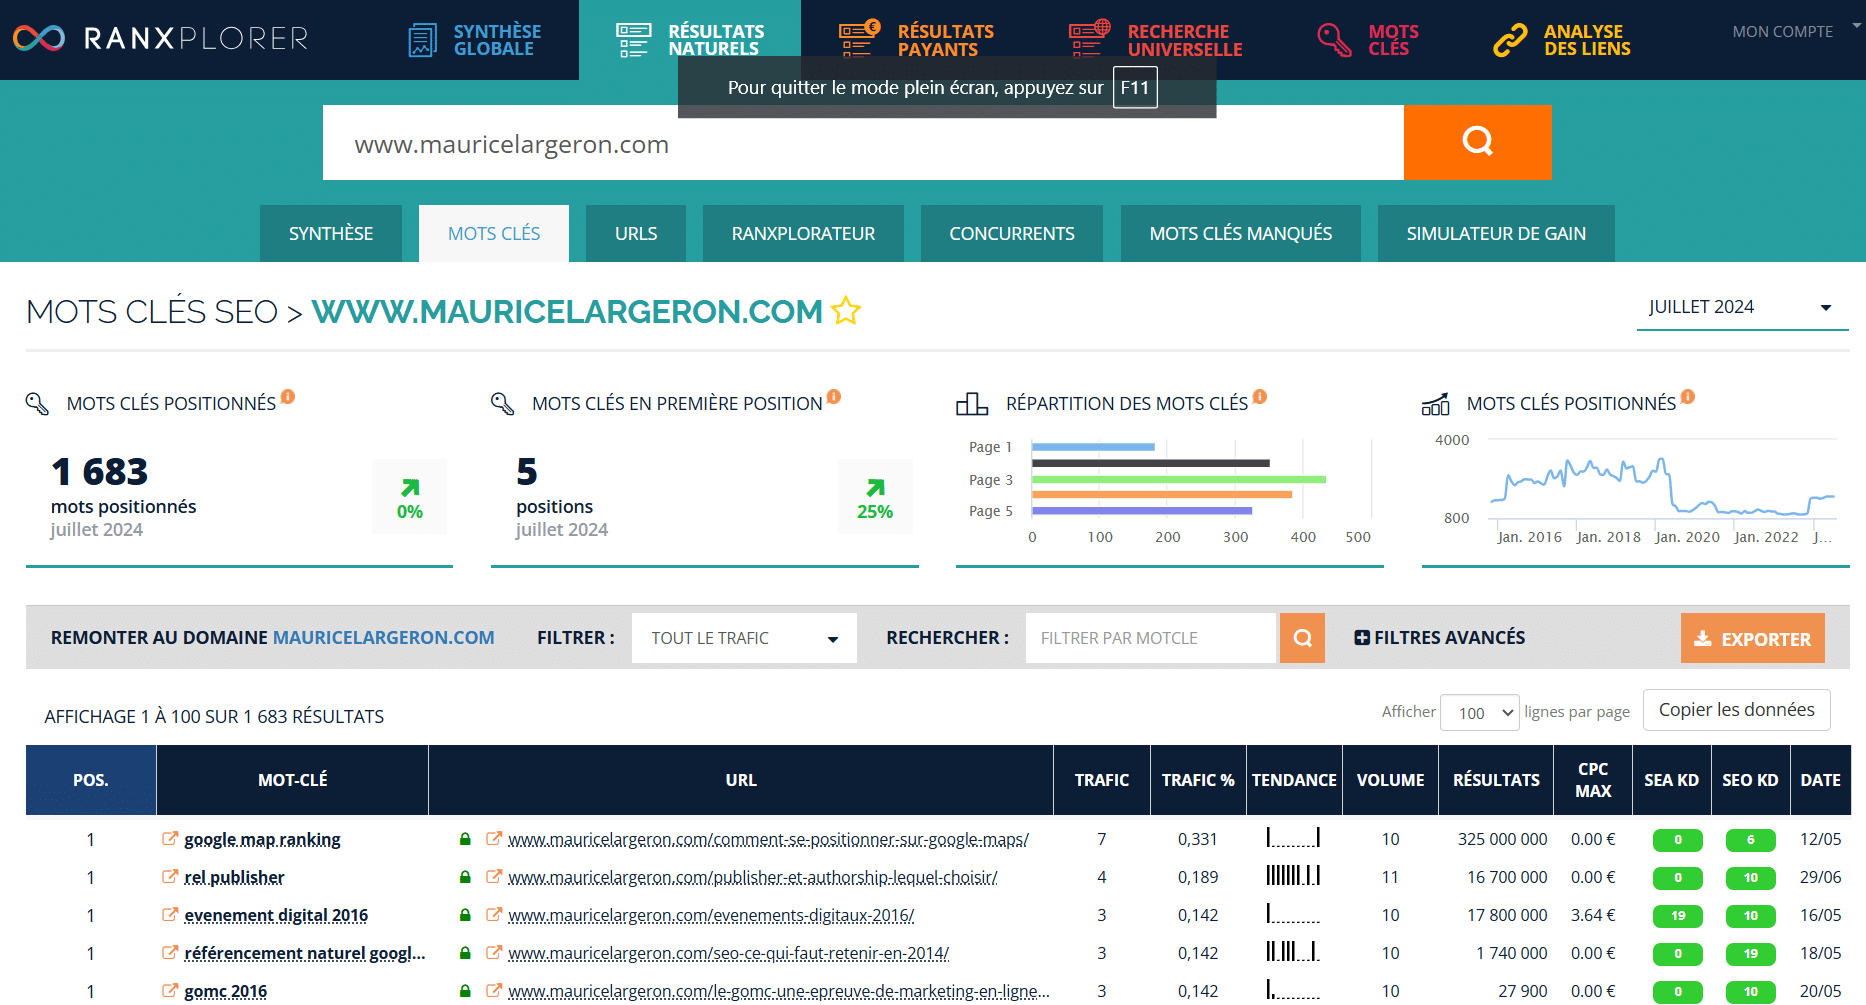This screenshot has width=1866, height=1005.
Task: Open external link icon for 'google map ranking'
Action: coord(170,839)
